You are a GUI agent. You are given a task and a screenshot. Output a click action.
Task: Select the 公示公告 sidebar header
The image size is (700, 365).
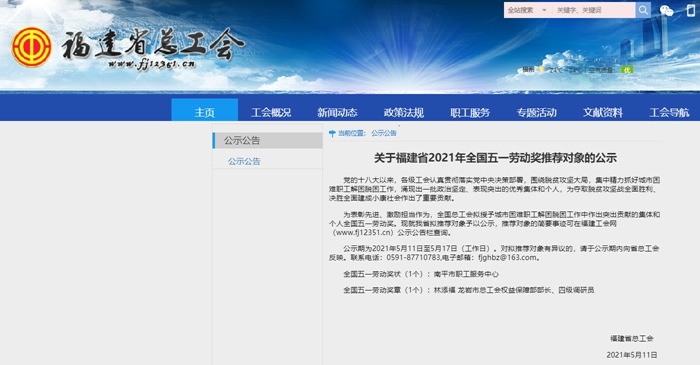pyautogui.click(x=267, y=141)
